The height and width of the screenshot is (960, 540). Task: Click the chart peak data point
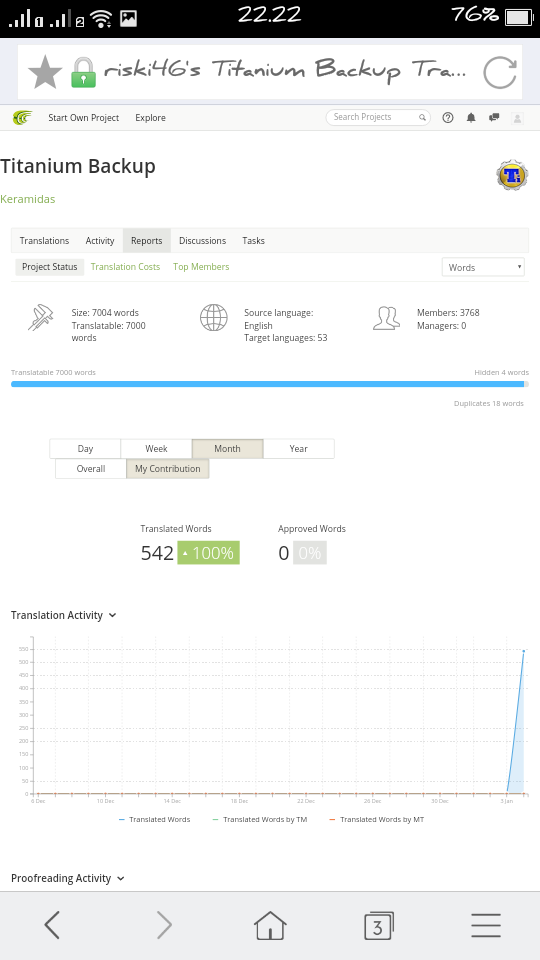(x=523, y=651)
